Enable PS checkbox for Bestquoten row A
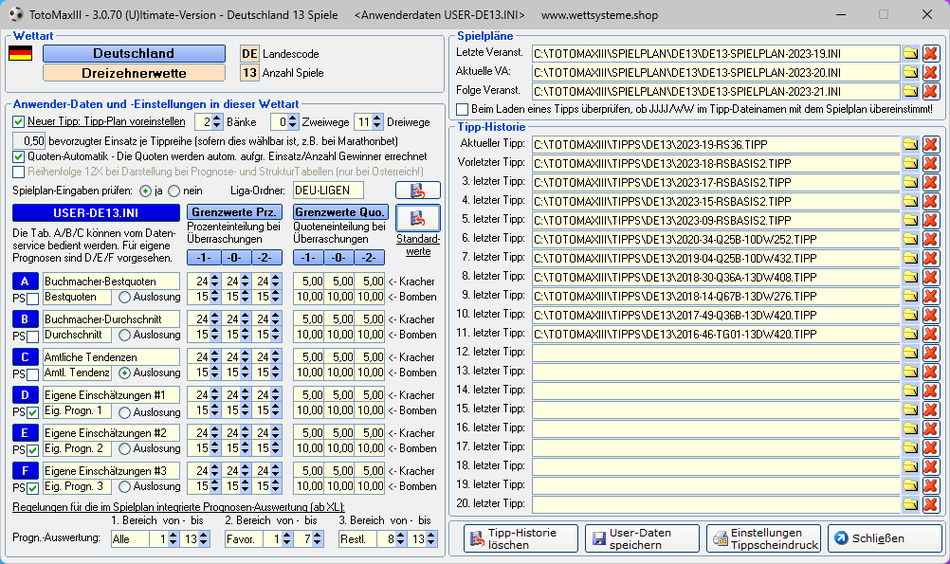950x564 pixels. click(x=33, y=298)
